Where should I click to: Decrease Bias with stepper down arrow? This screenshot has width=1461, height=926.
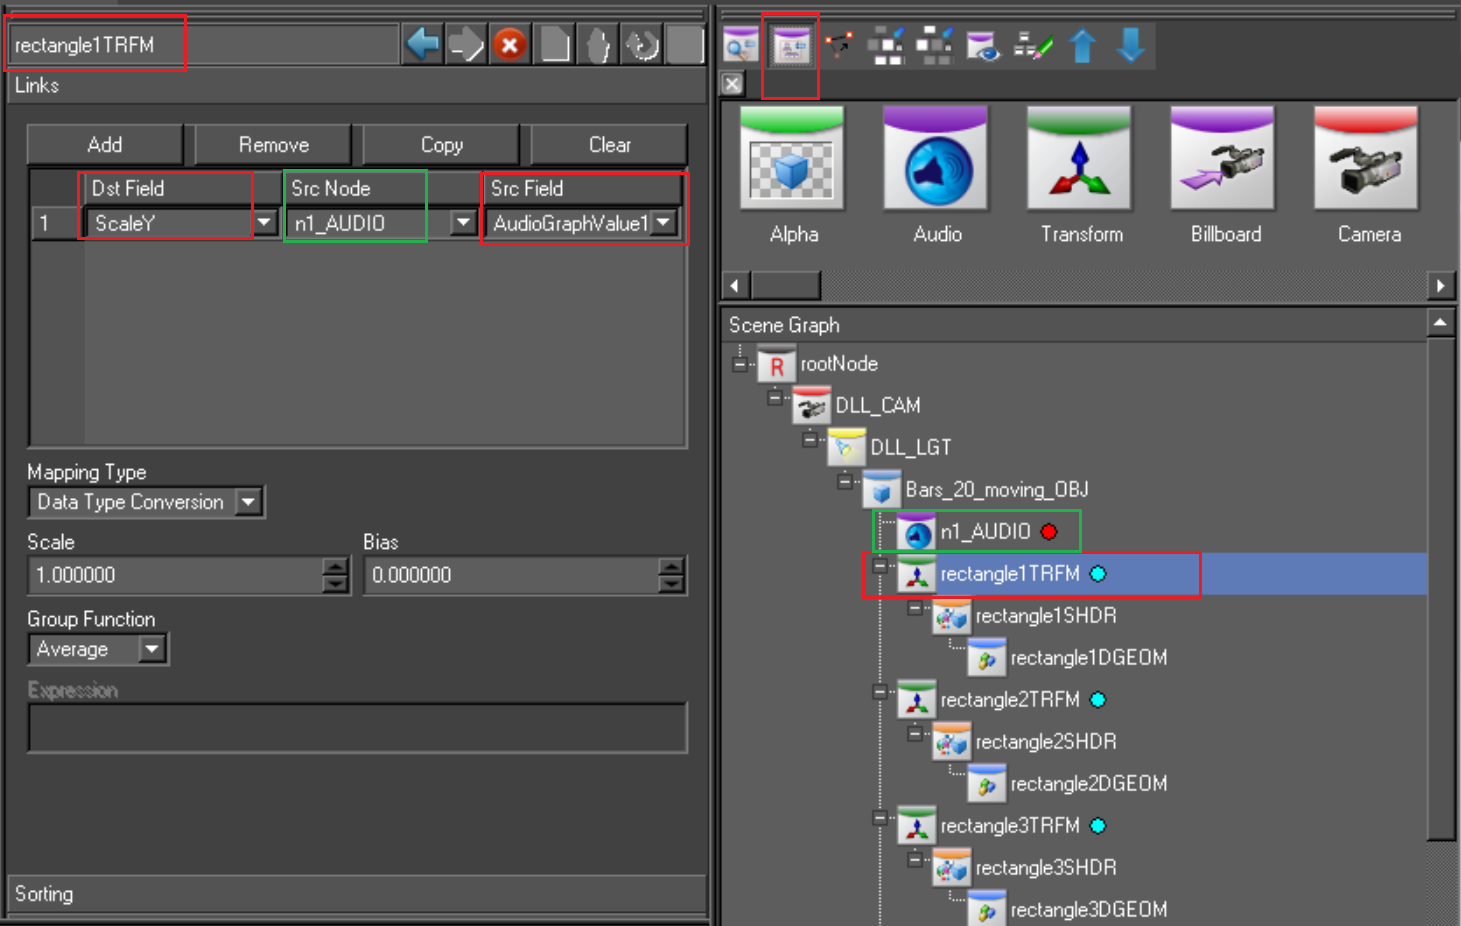pyautogui.click(x=672, y=585)
